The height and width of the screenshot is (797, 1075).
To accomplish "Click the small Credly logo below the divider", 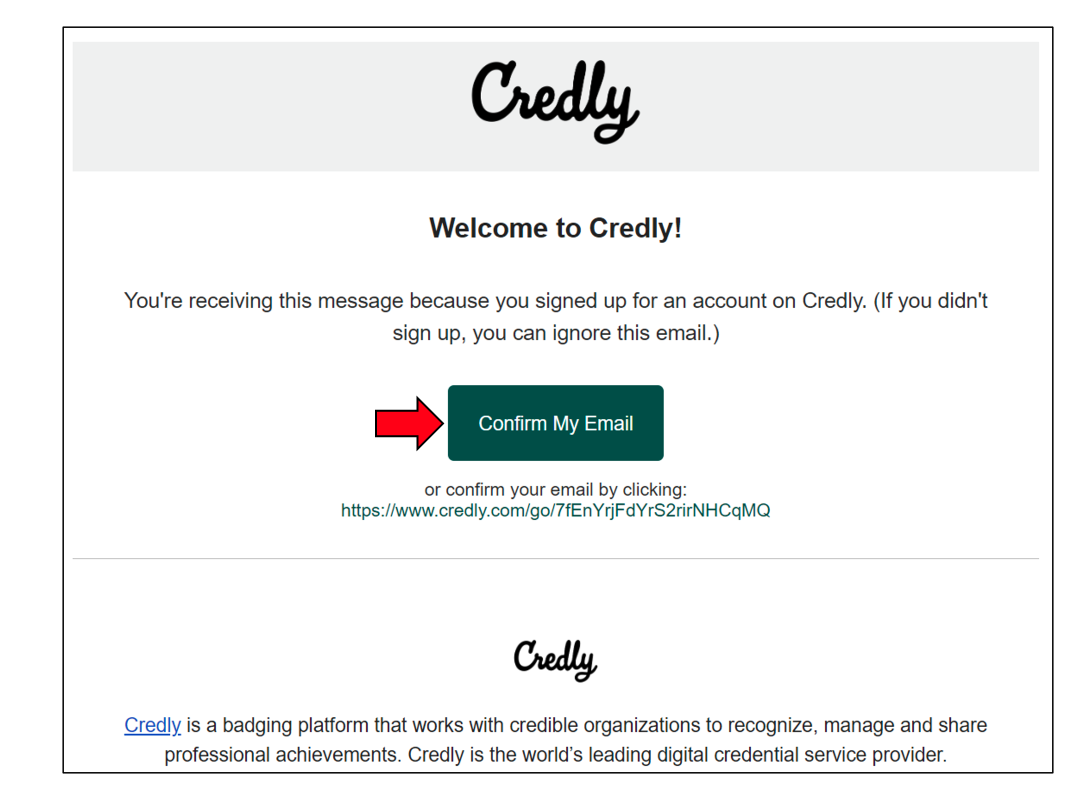I will pos(555,659).
